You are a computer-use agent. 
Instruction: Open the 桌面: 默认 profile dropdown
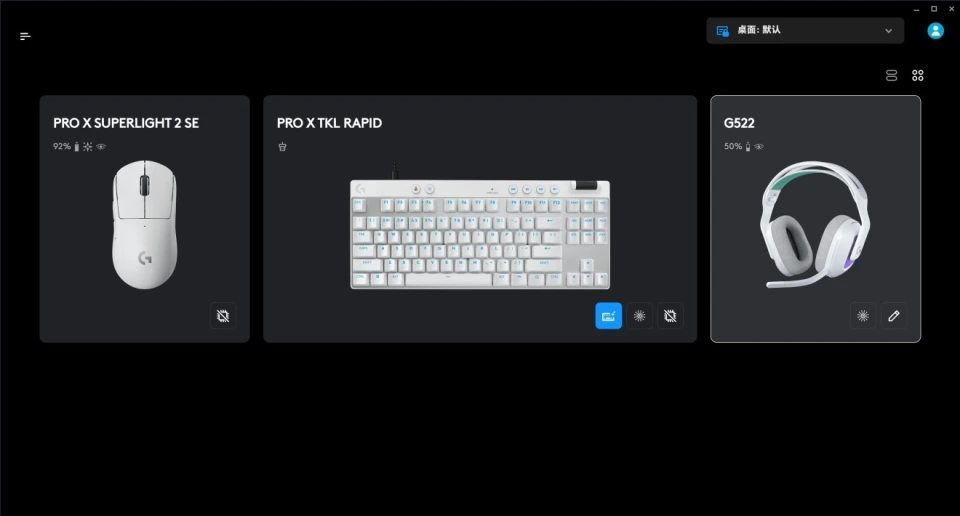[805, 31]
